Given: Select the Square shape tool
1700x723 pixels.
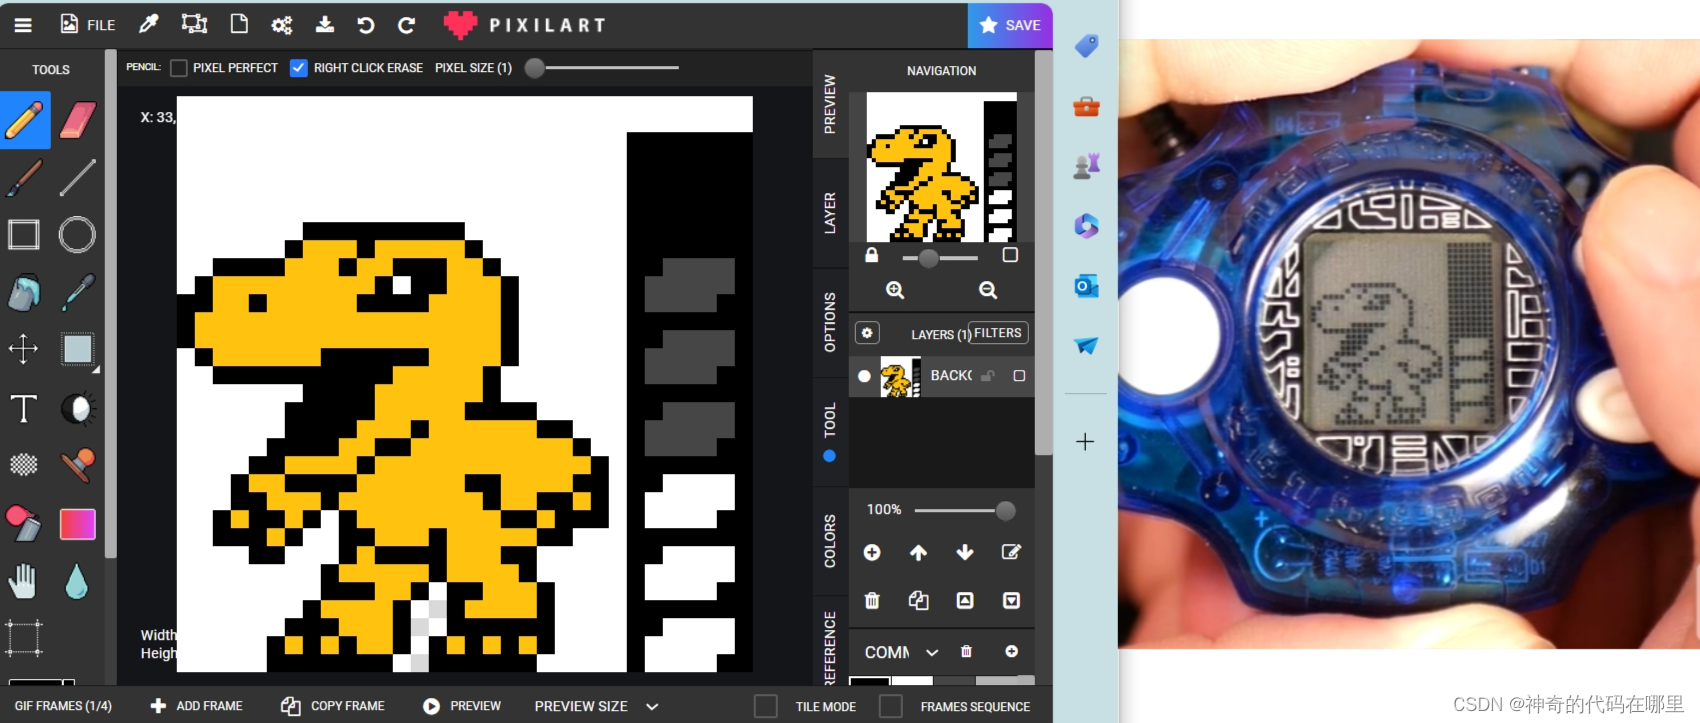Looking at the screenshot, I should pyautogui.click(x=24, y=235).
